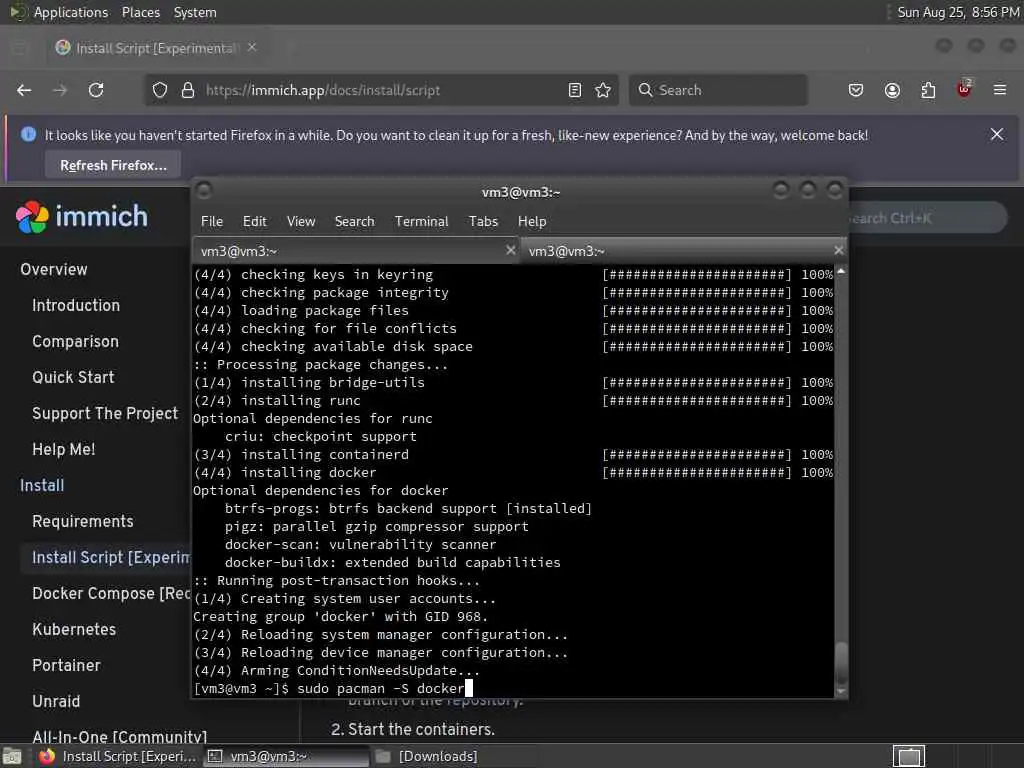Close the first vm3@vm3 terminal tab

[x=511, y=250]
